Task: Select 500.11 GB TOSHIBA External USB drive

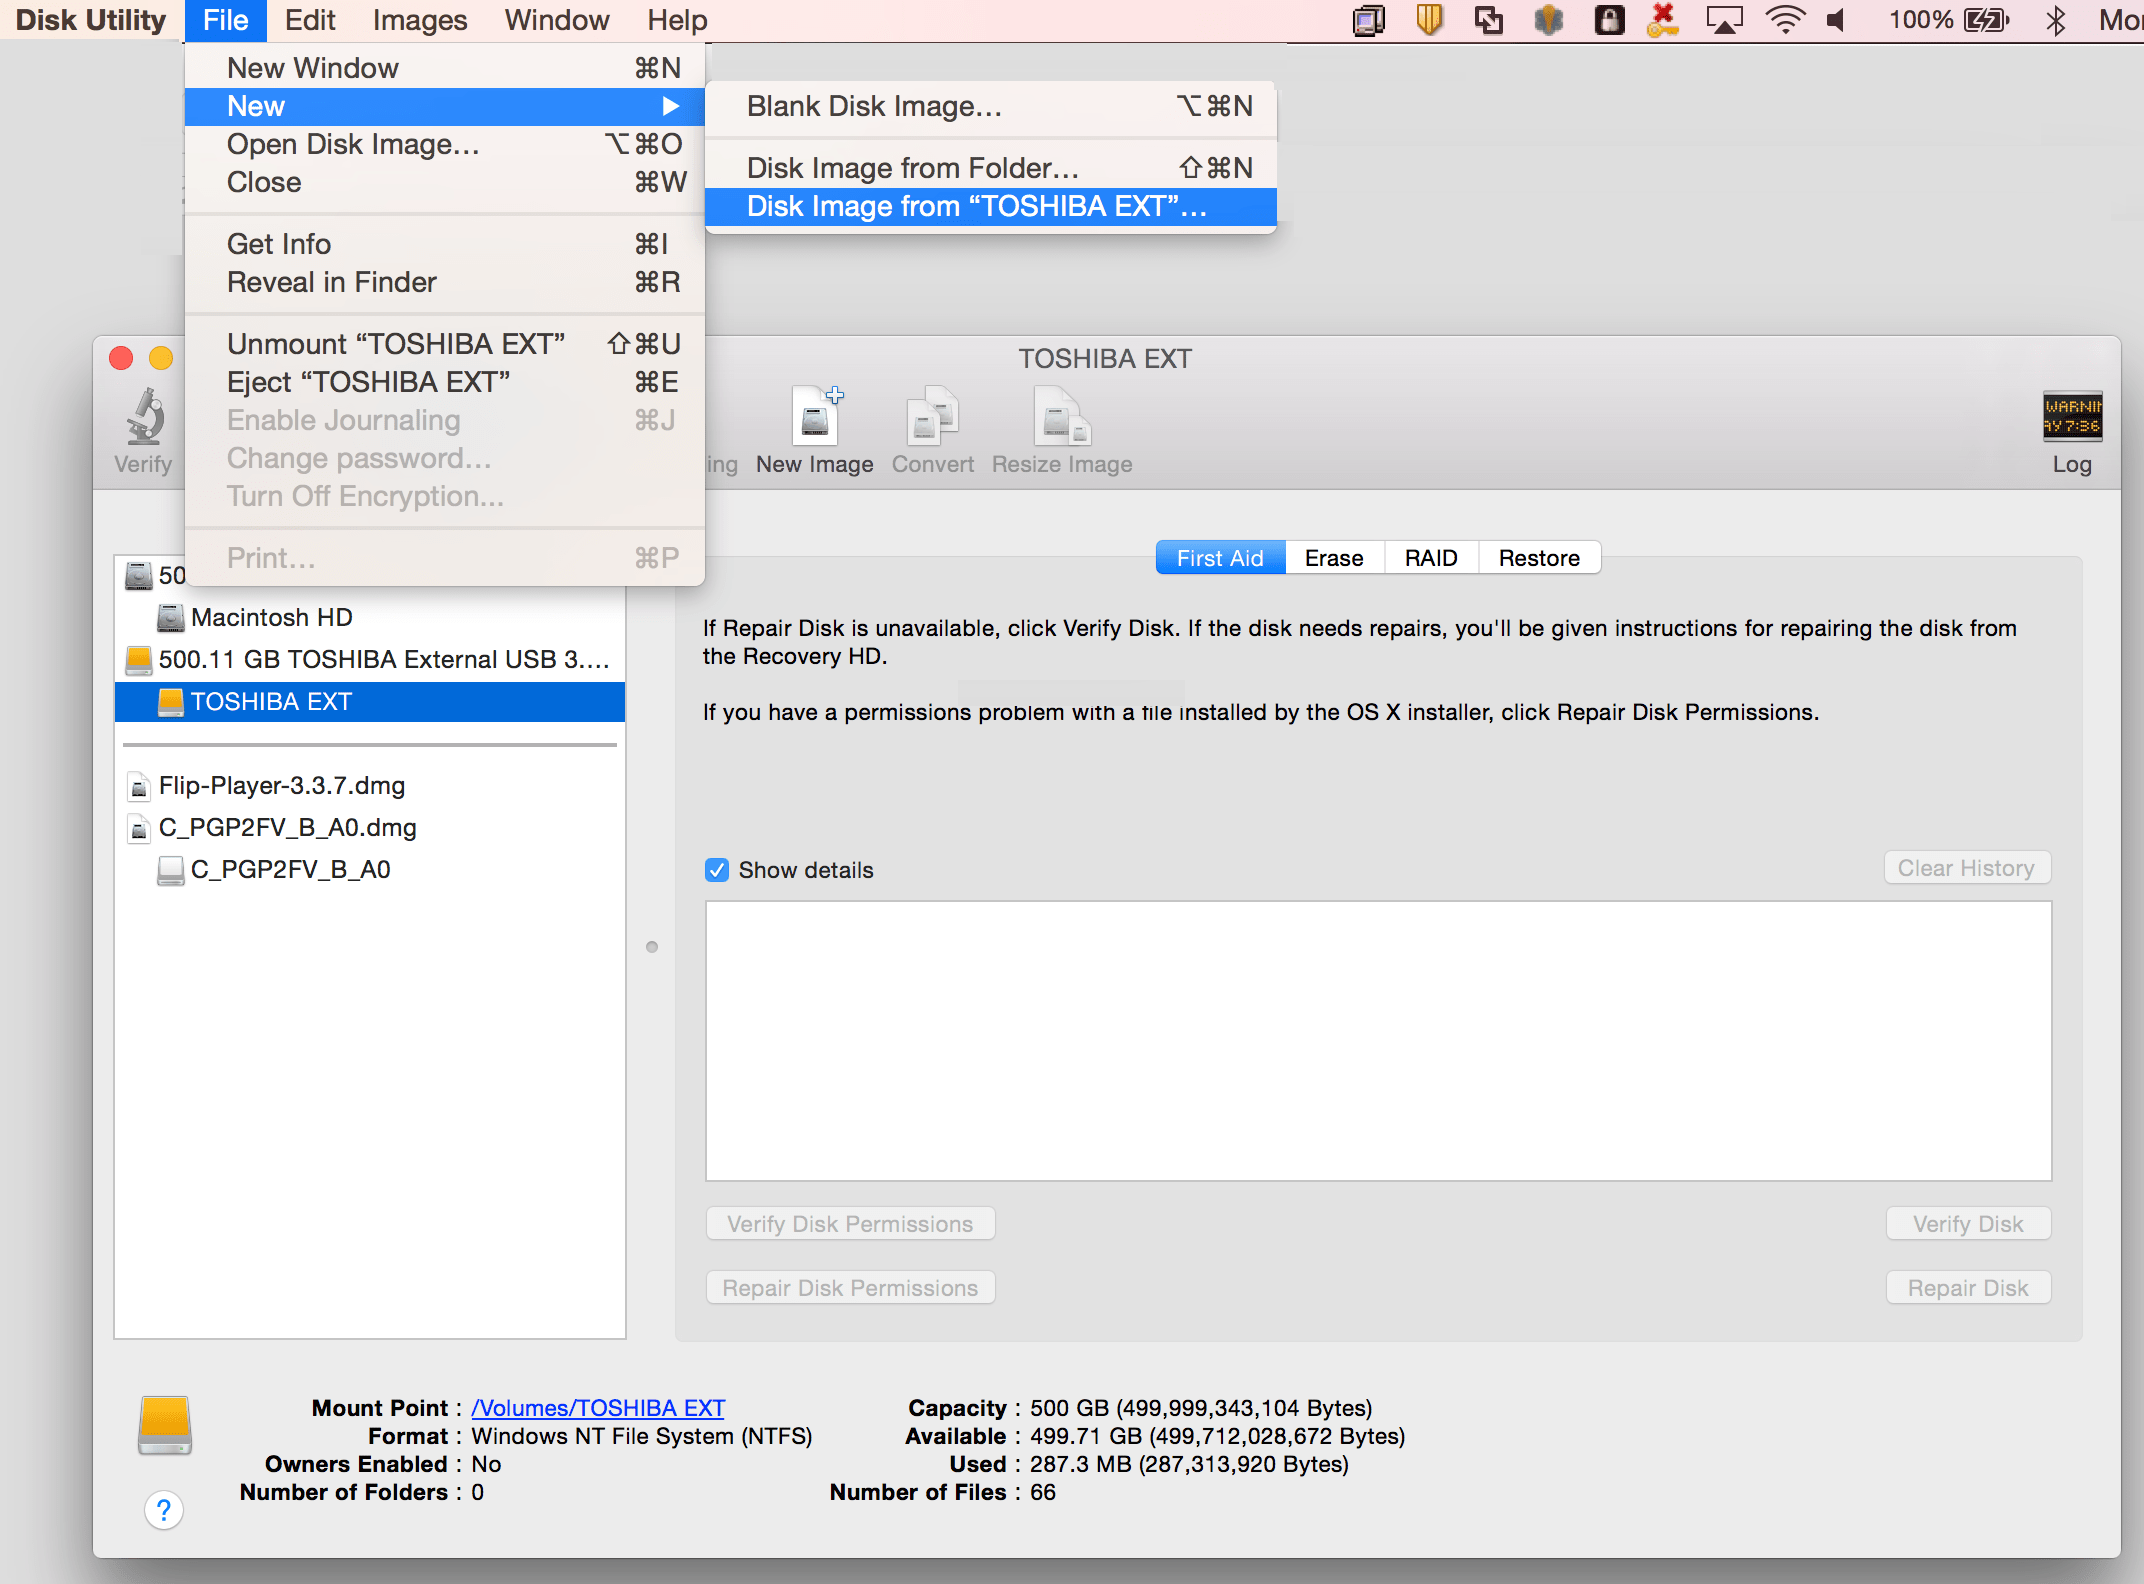Action: point(383,660)
